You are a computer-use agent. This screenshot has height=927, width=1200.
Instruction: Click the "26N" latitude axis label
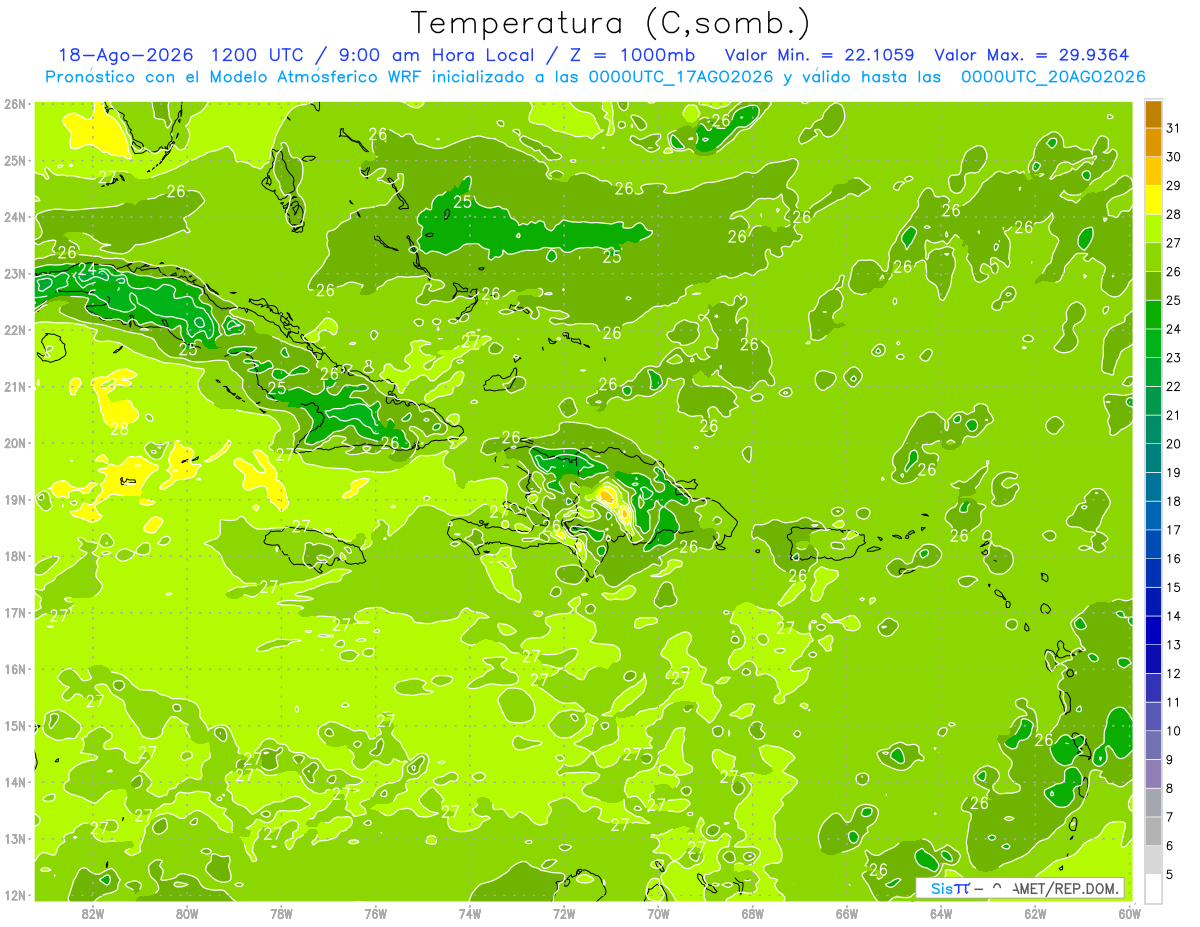tap(15, 104)
